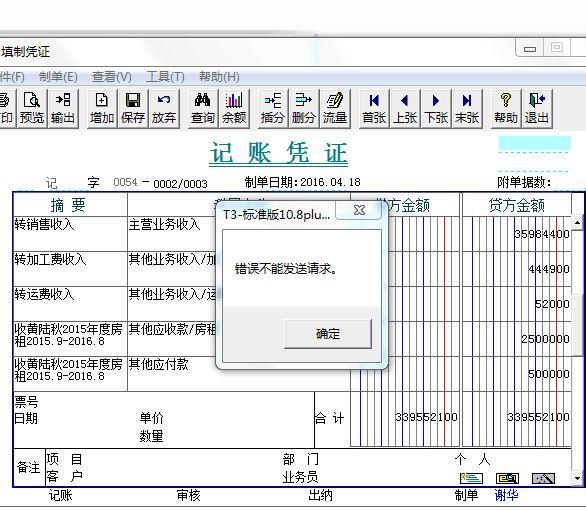Click the 主营业务收入 account cell

pos(172,234)
